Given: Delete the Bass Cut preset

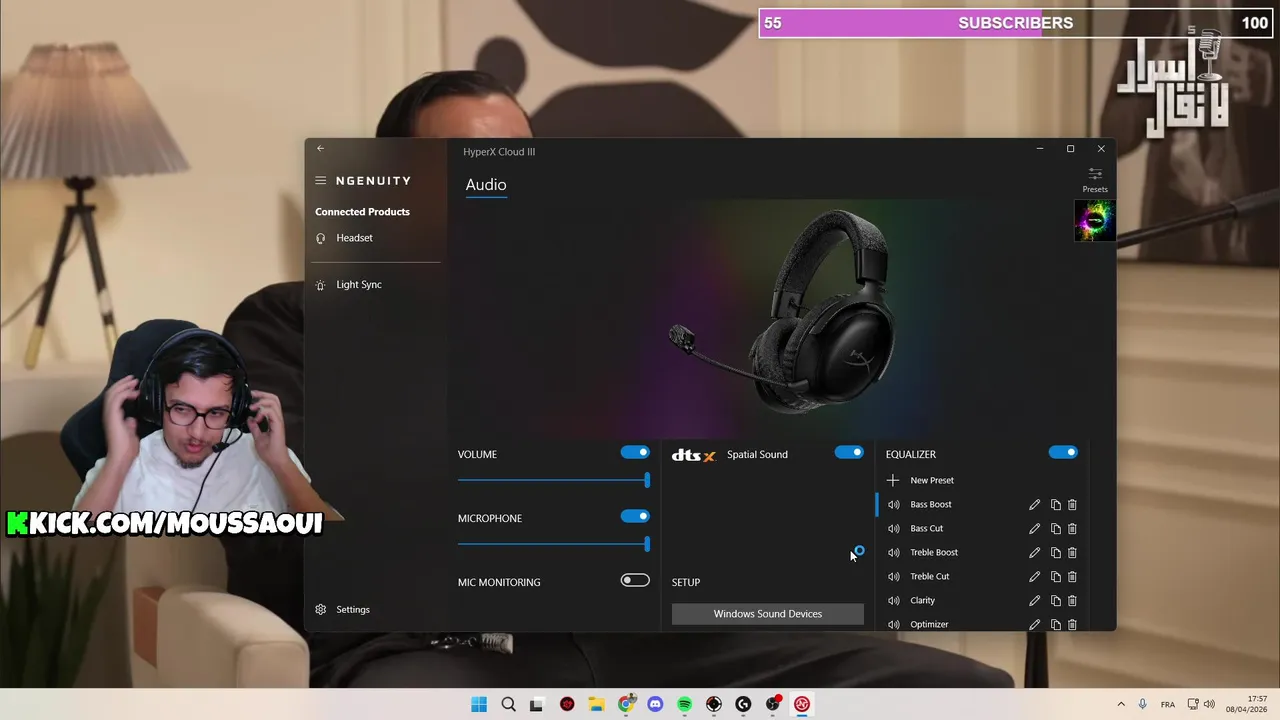Looking at the screenshot, I should tap(1072, 528).
